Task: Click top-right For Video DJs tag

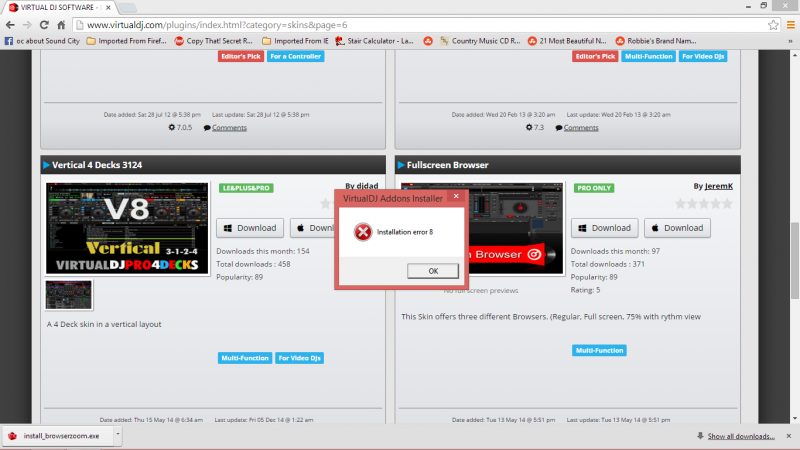Action: coord(703,56)
